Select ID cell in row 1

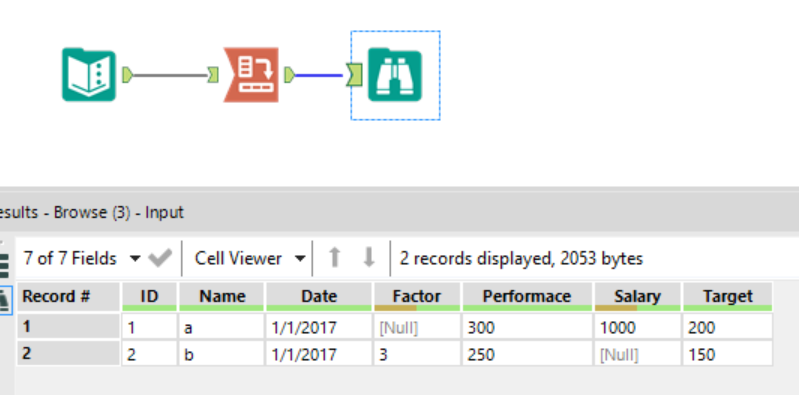click(x=149, y=327)
